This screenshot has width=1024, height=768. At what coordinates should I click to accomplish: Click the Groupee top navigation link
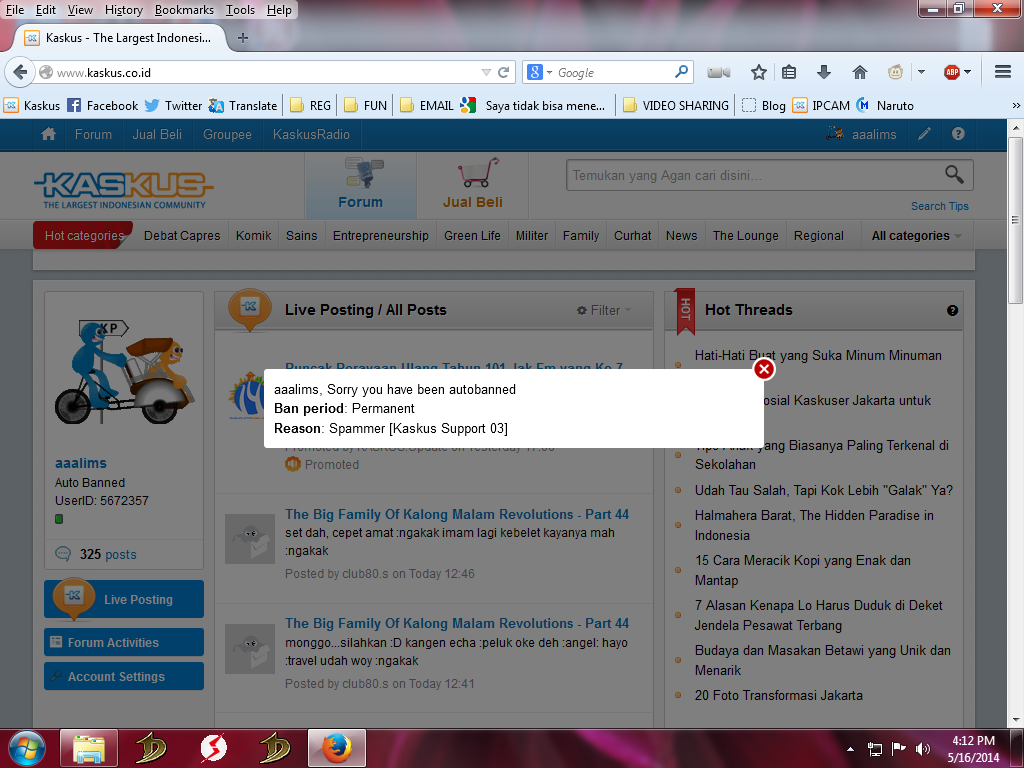click(227, 135)
